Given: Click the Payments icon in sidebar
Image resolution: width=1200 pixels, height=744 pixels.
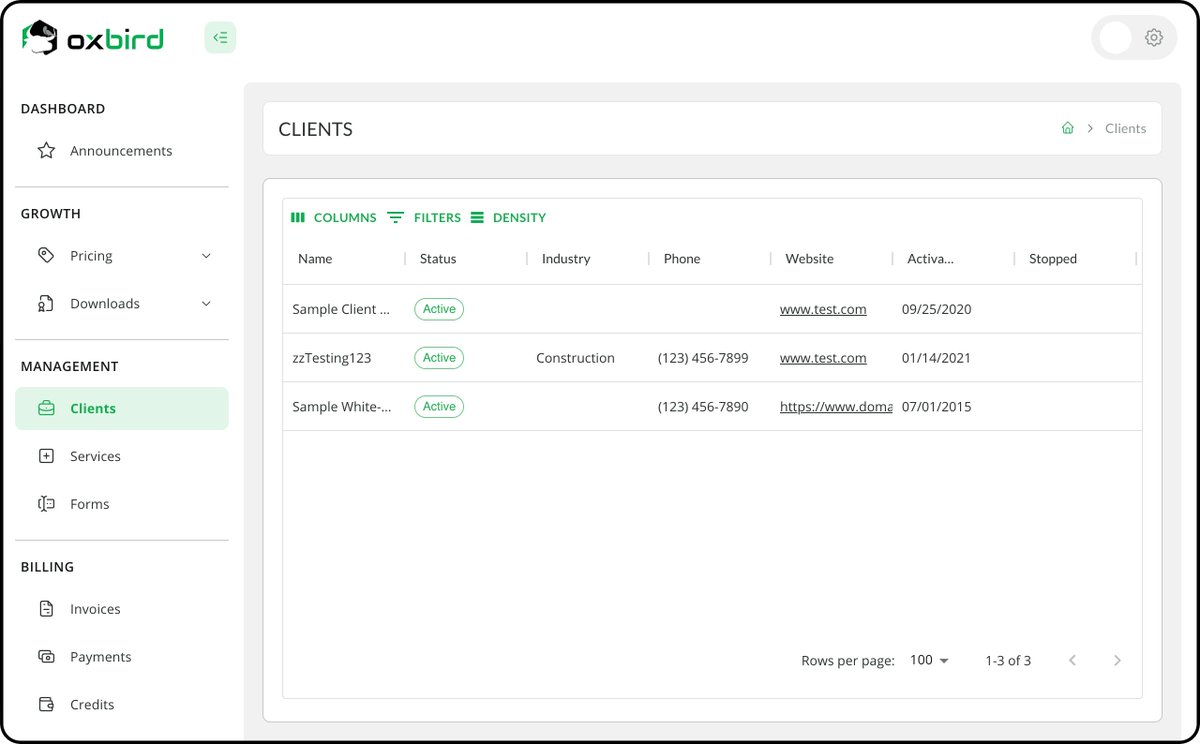Looking at the screenshot, I should [46, 657].
